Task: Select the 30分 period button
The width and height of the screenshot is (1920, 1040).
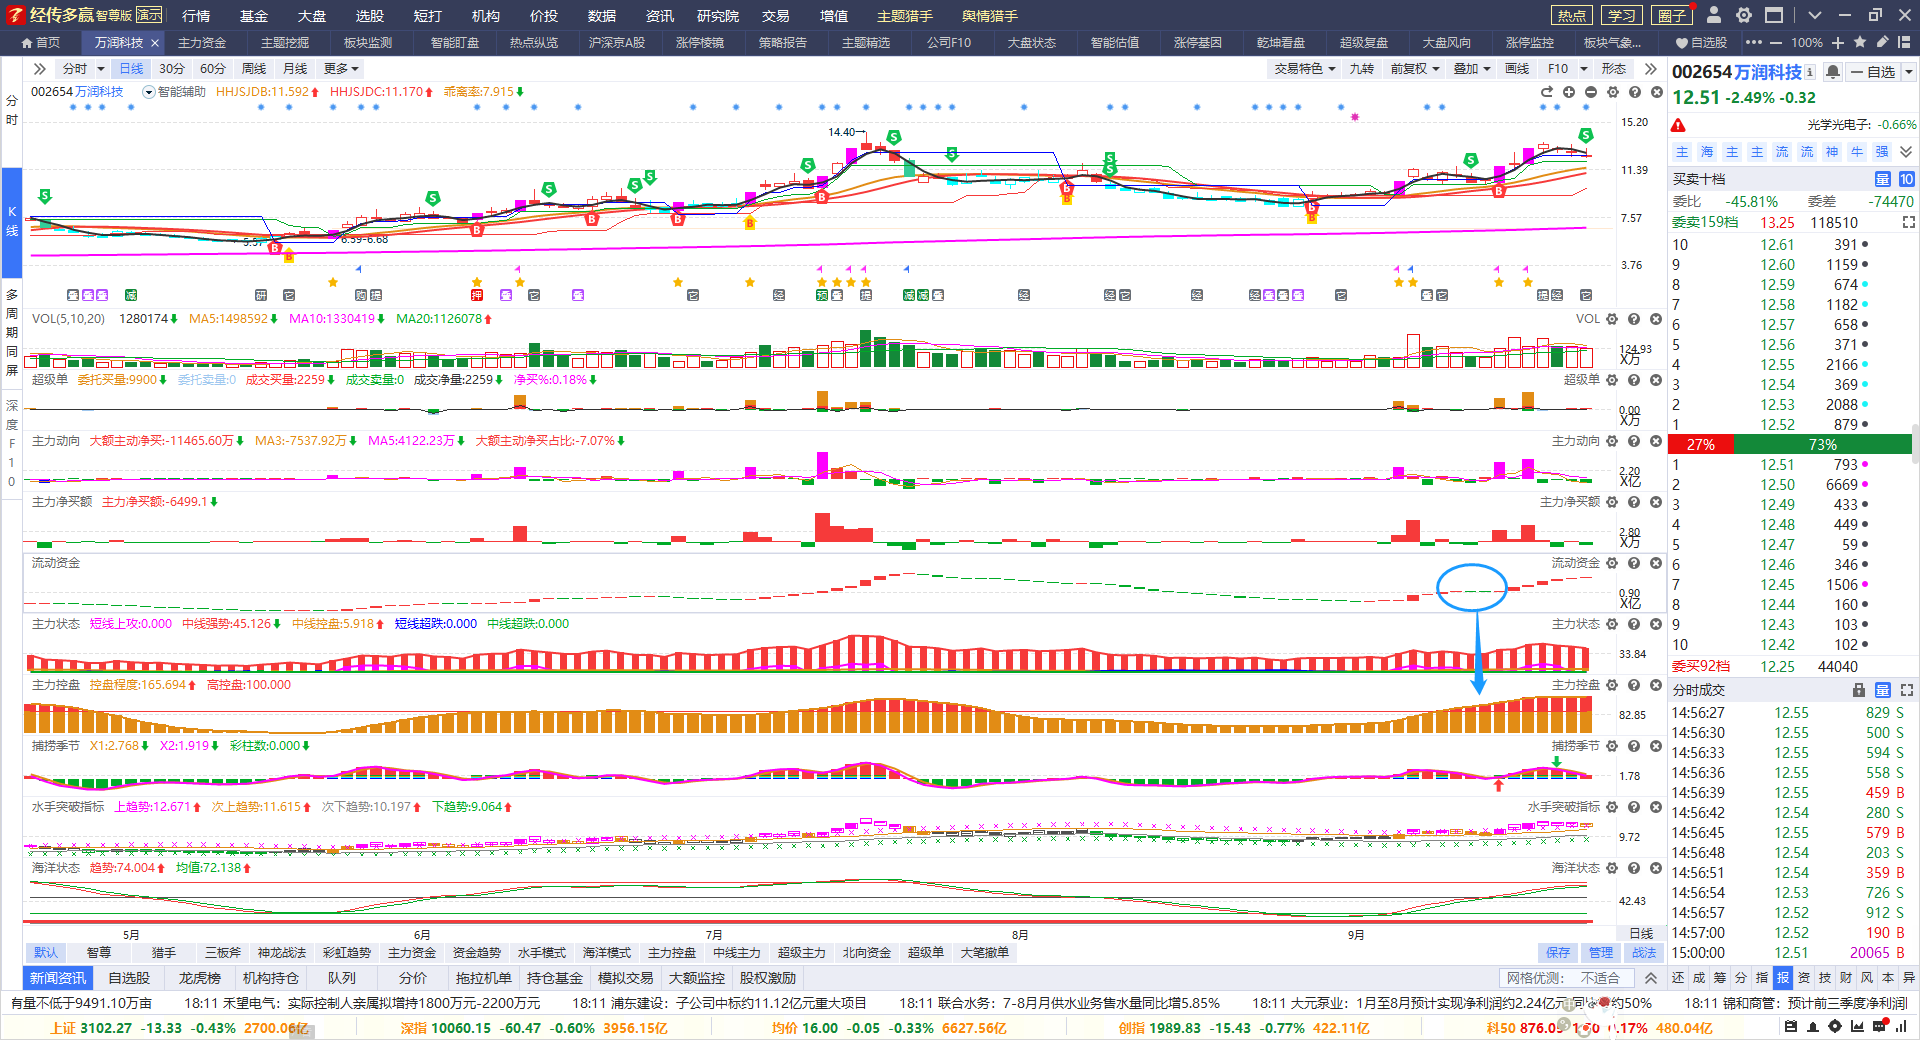Action: click(172, 69)
